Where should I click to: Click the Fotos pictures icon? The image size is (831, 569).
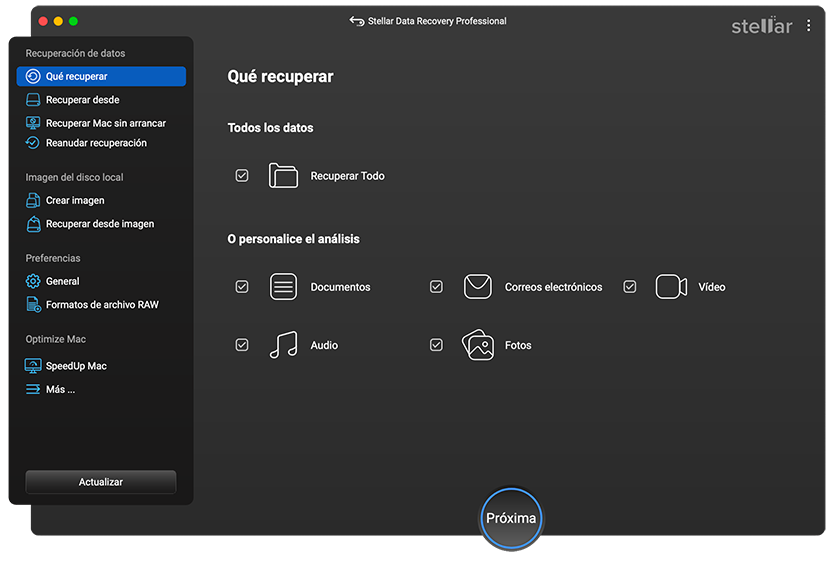coord(478,345)
